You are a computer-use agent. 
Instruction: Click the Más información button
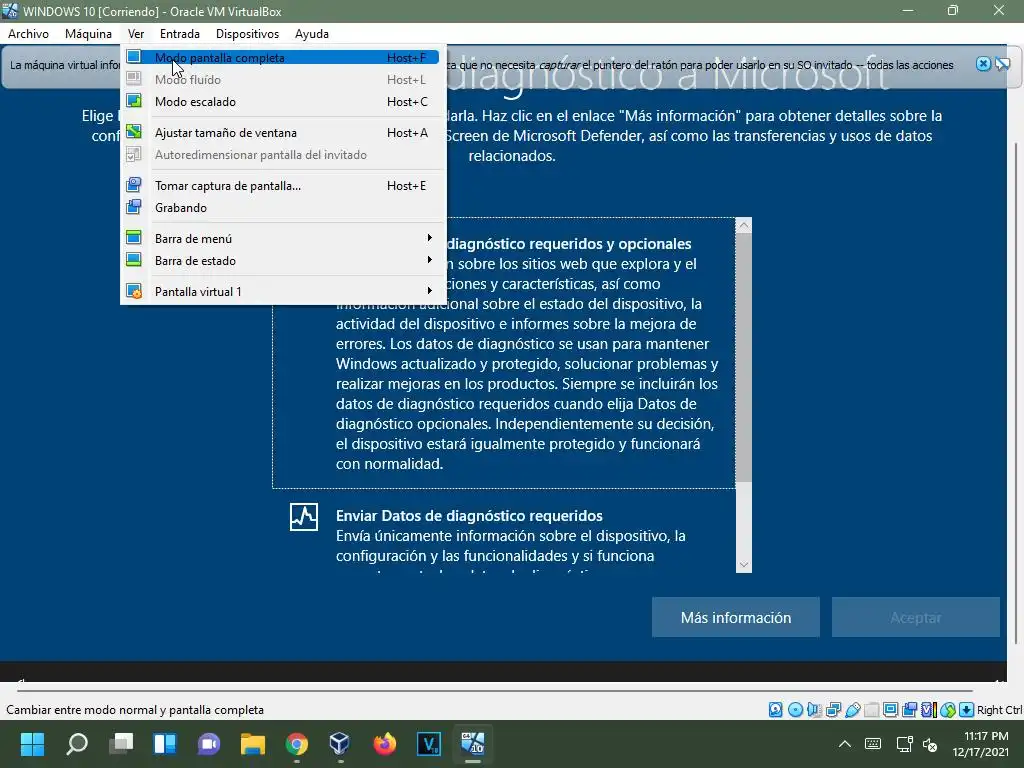tap(735, 617)
